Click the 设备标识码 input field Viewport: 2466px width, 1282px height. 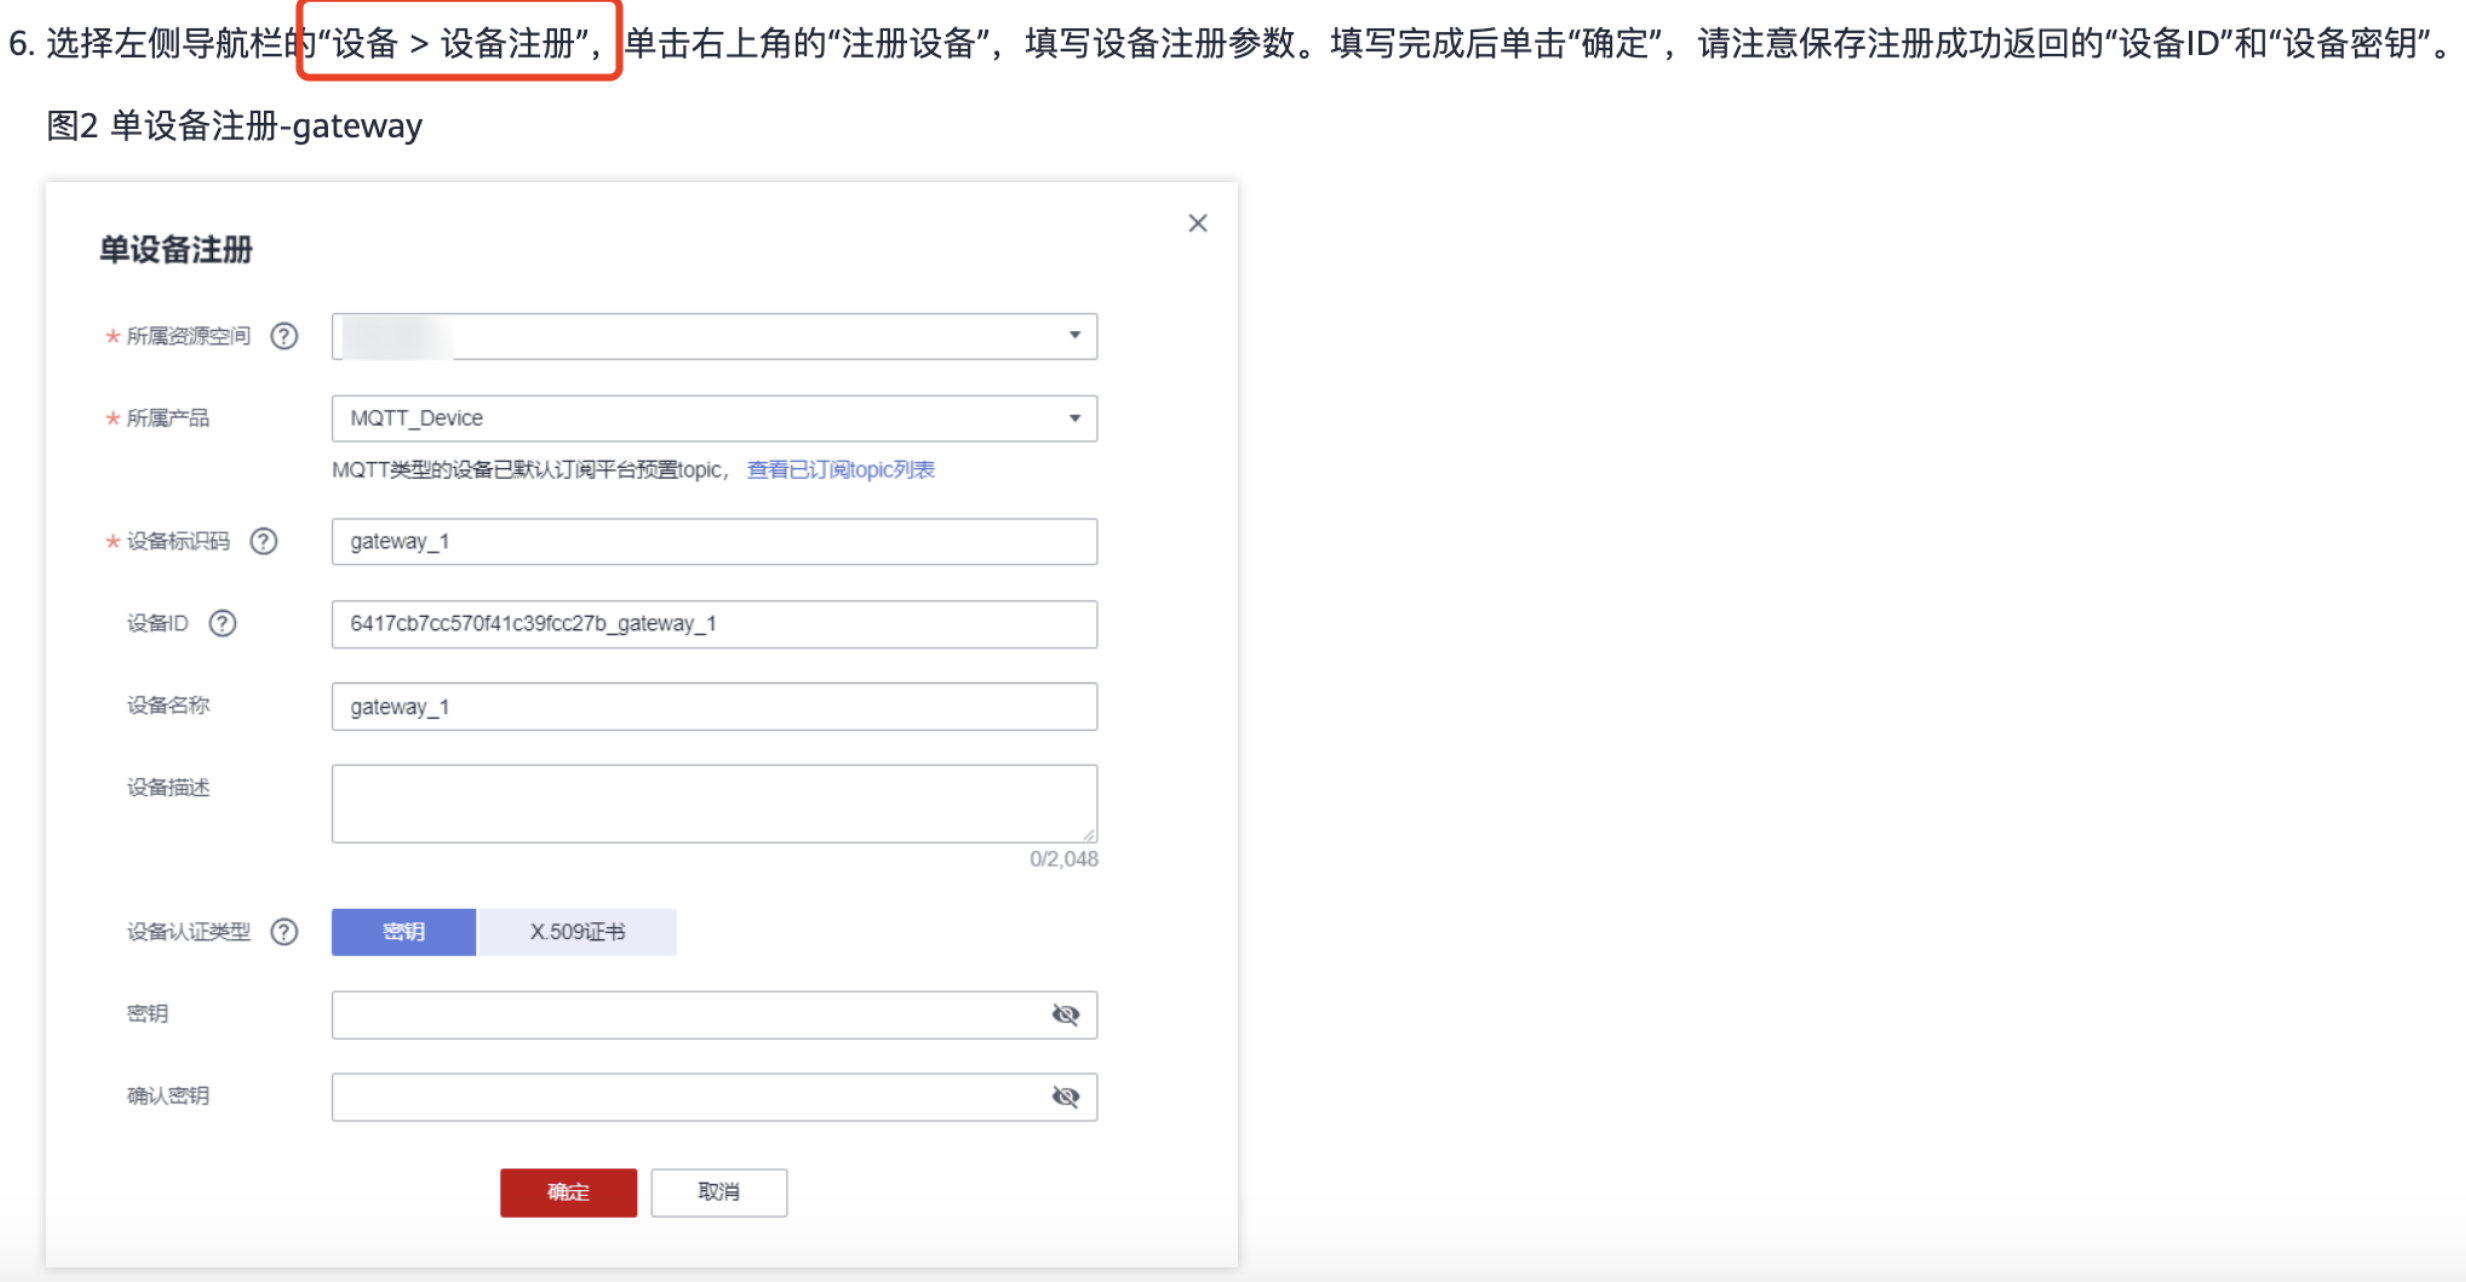point(714,541)
